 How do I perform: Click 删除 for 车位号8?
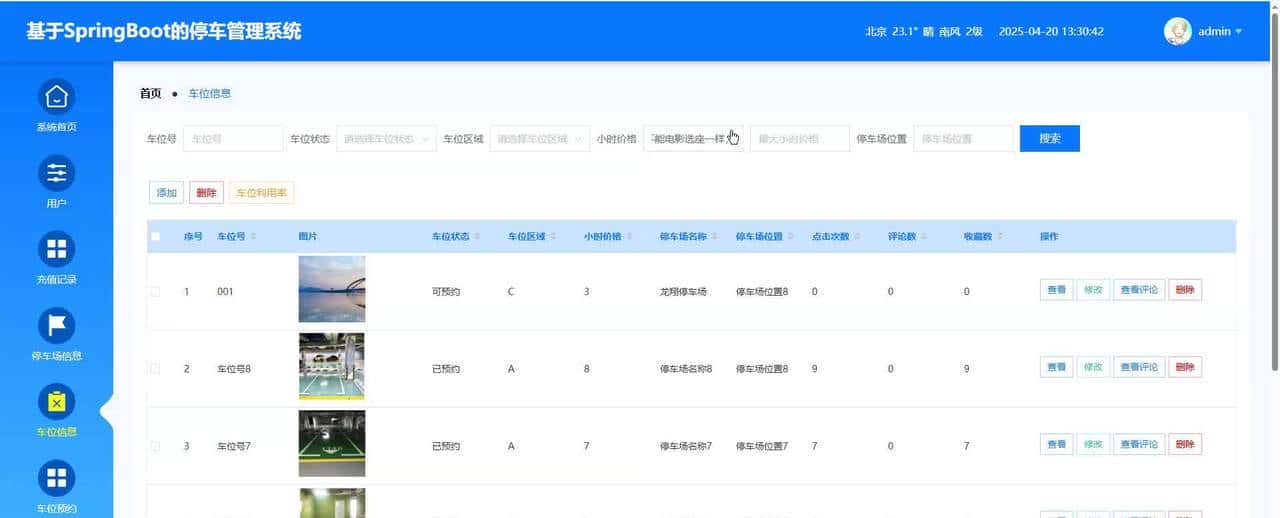click(x=1185, y=367)
